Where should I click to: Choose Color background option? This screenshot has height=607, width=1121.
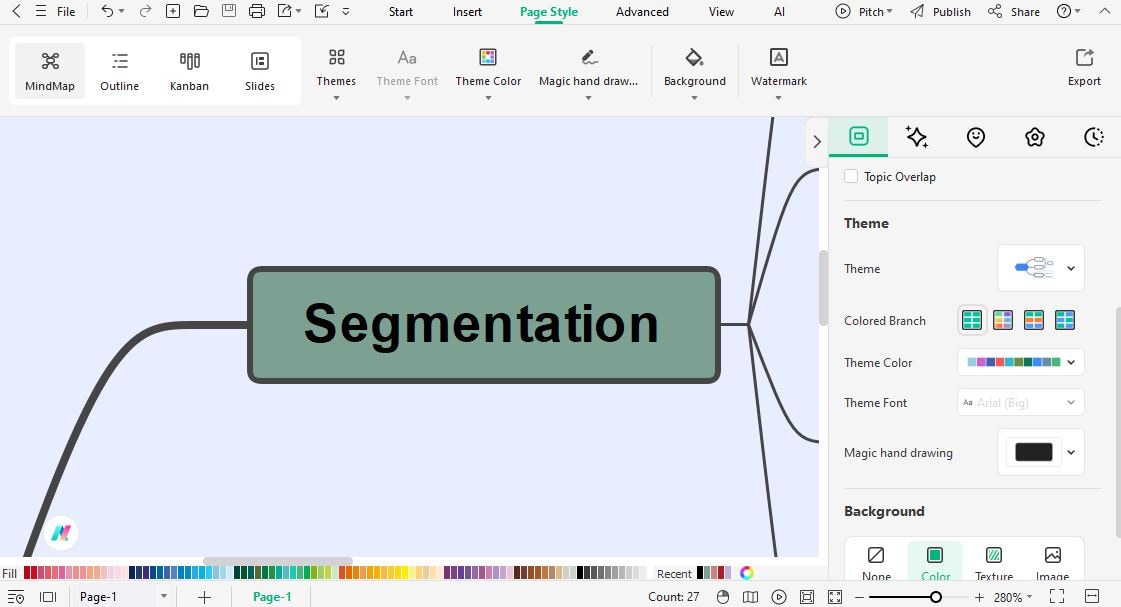coord(935,563)
